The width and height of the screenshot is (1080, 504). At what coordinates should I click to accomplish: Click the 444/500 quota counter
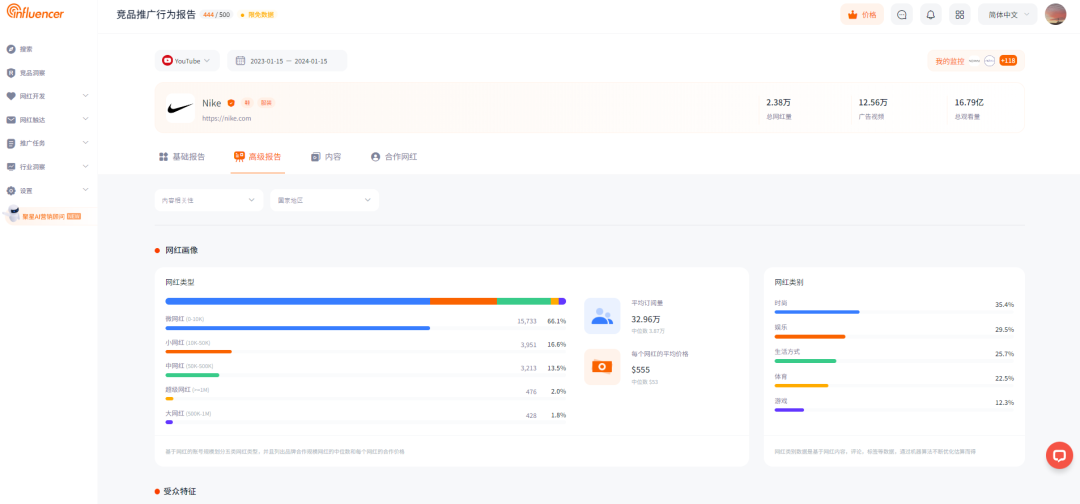216,14
